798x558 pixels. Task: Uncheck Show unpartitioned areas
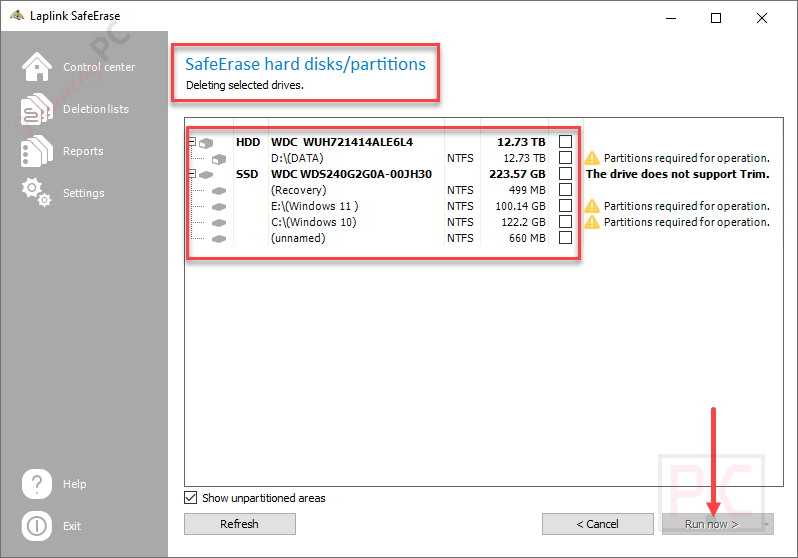(190, 497)
